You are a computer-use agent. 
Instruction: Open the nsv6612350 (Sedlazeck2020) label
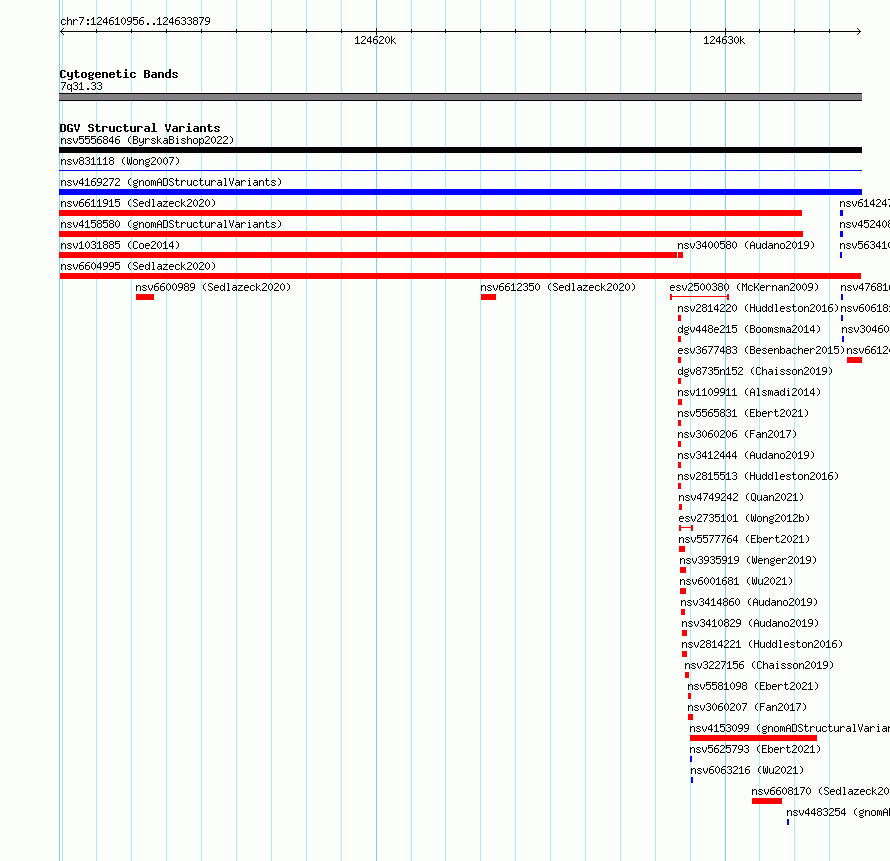(x=558, y=287)
